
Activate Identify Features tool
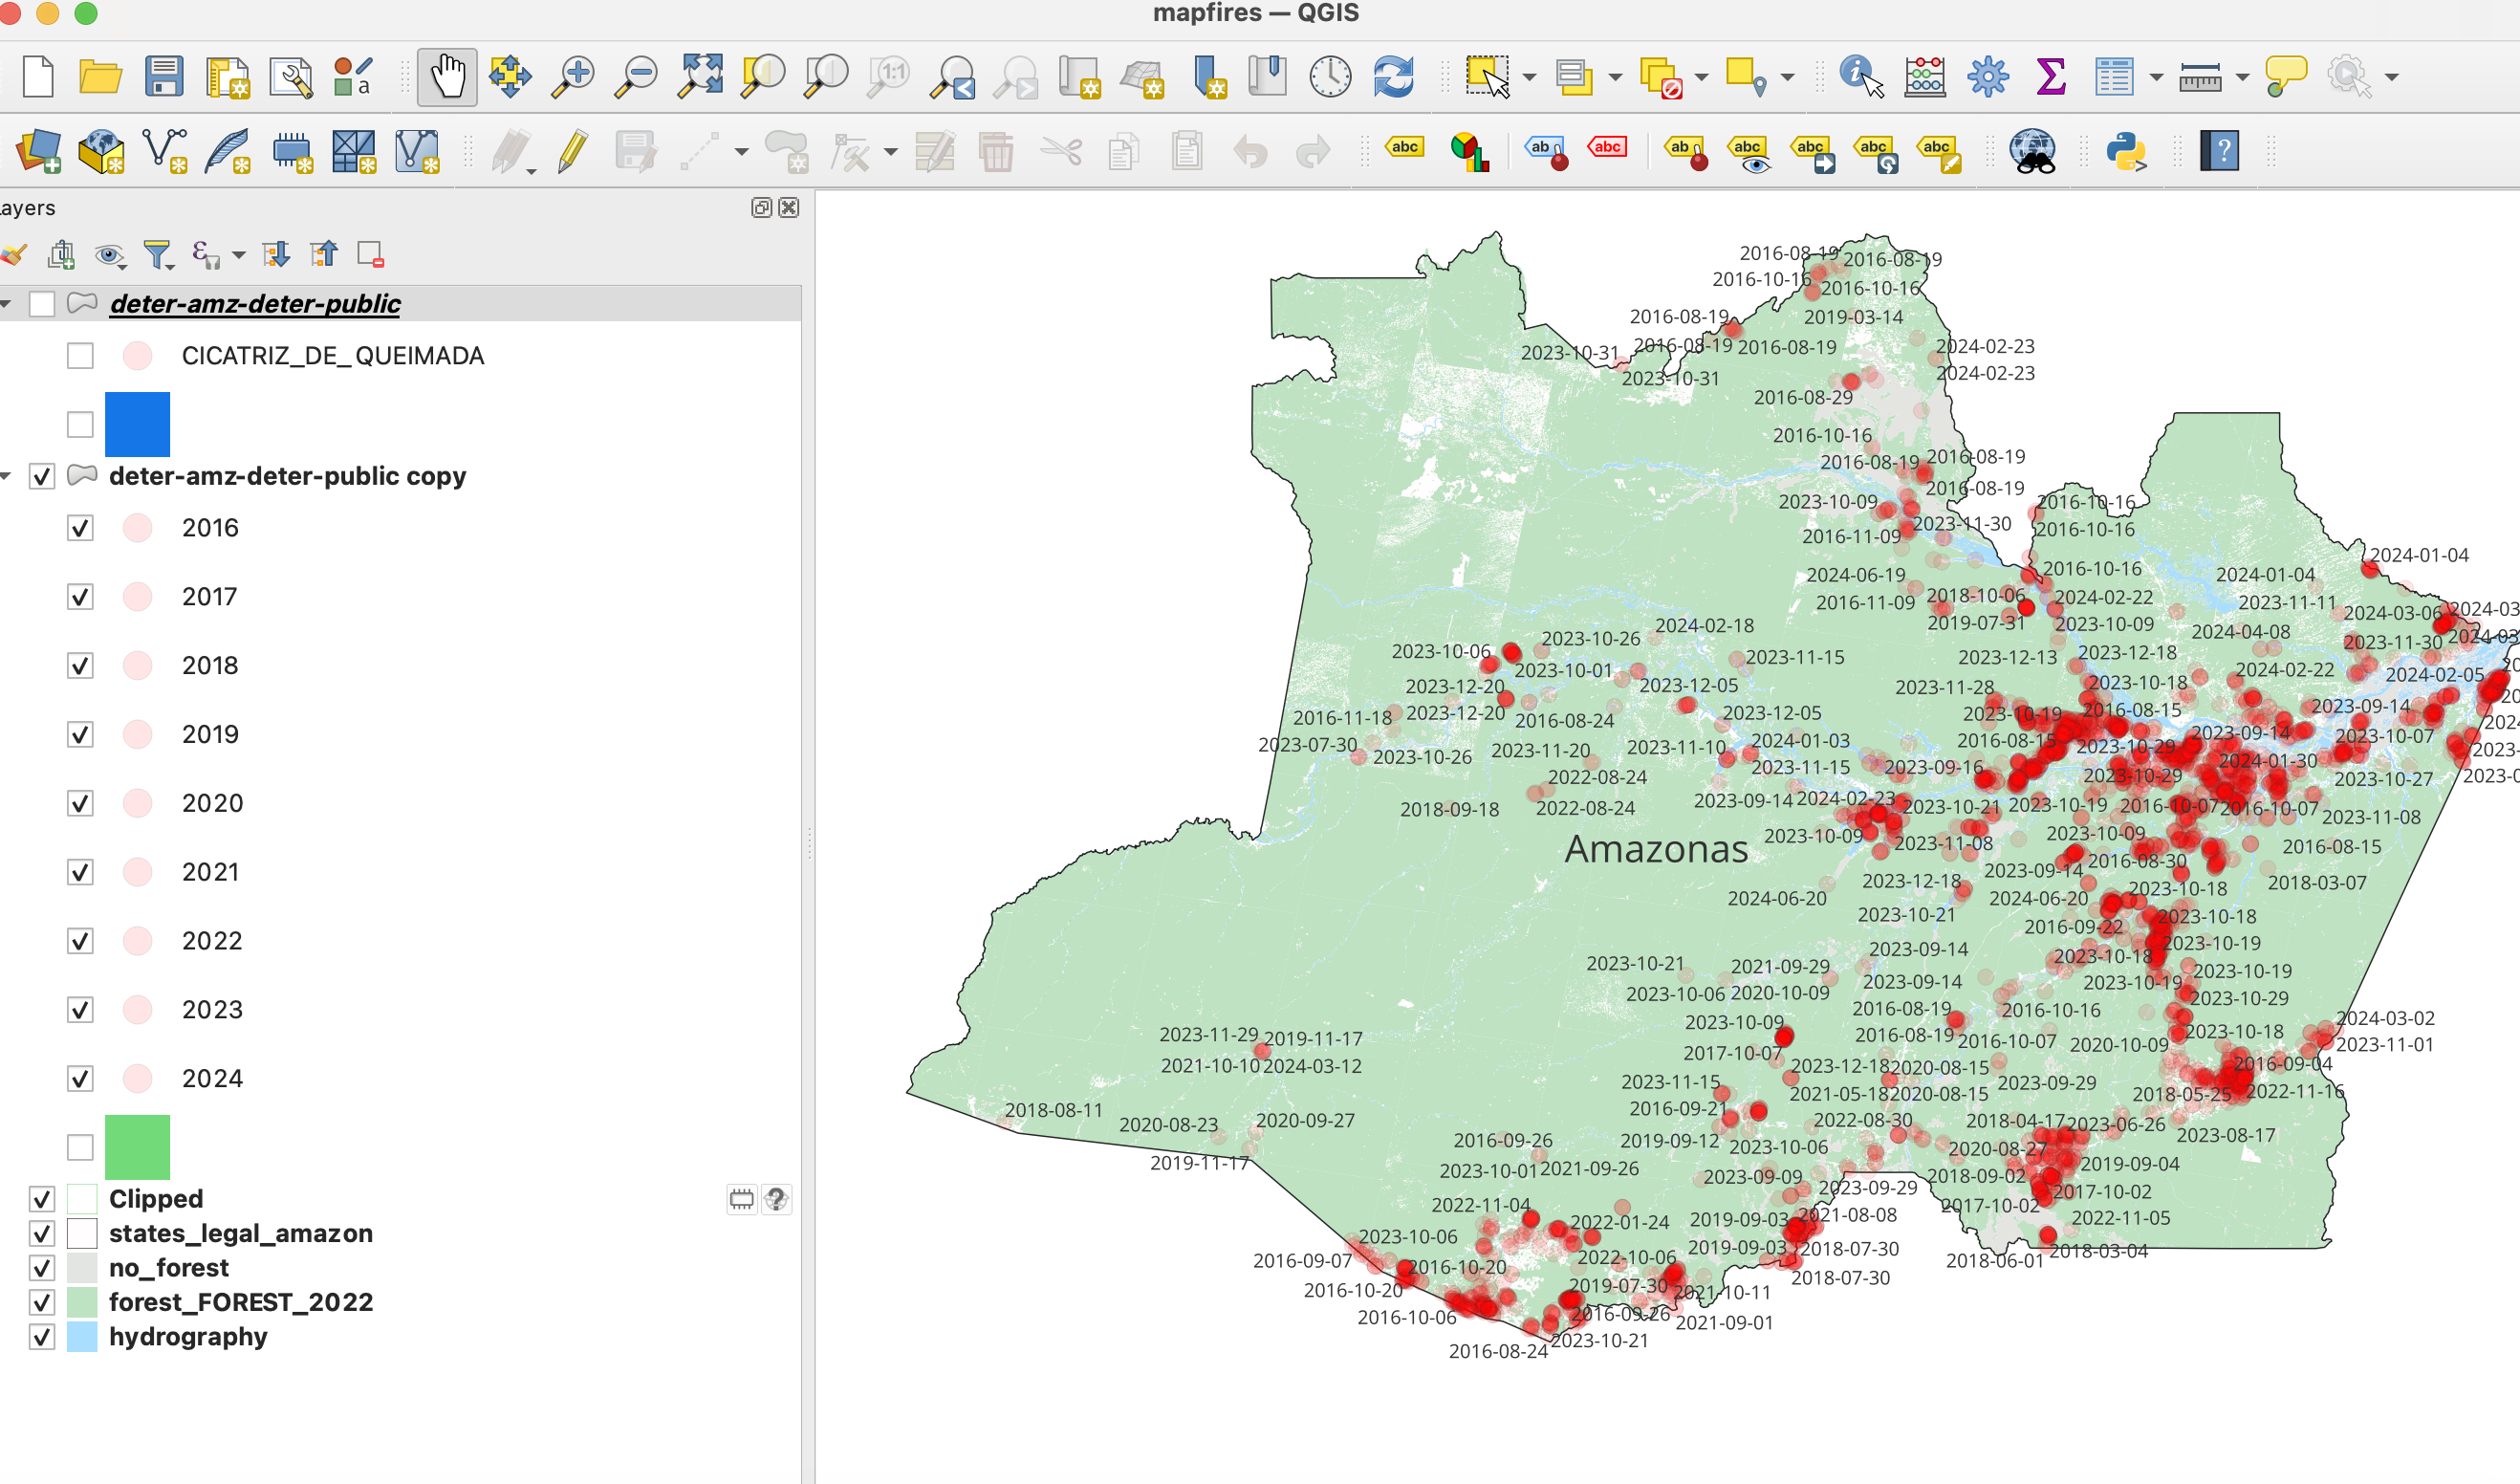pos(1861,77)
